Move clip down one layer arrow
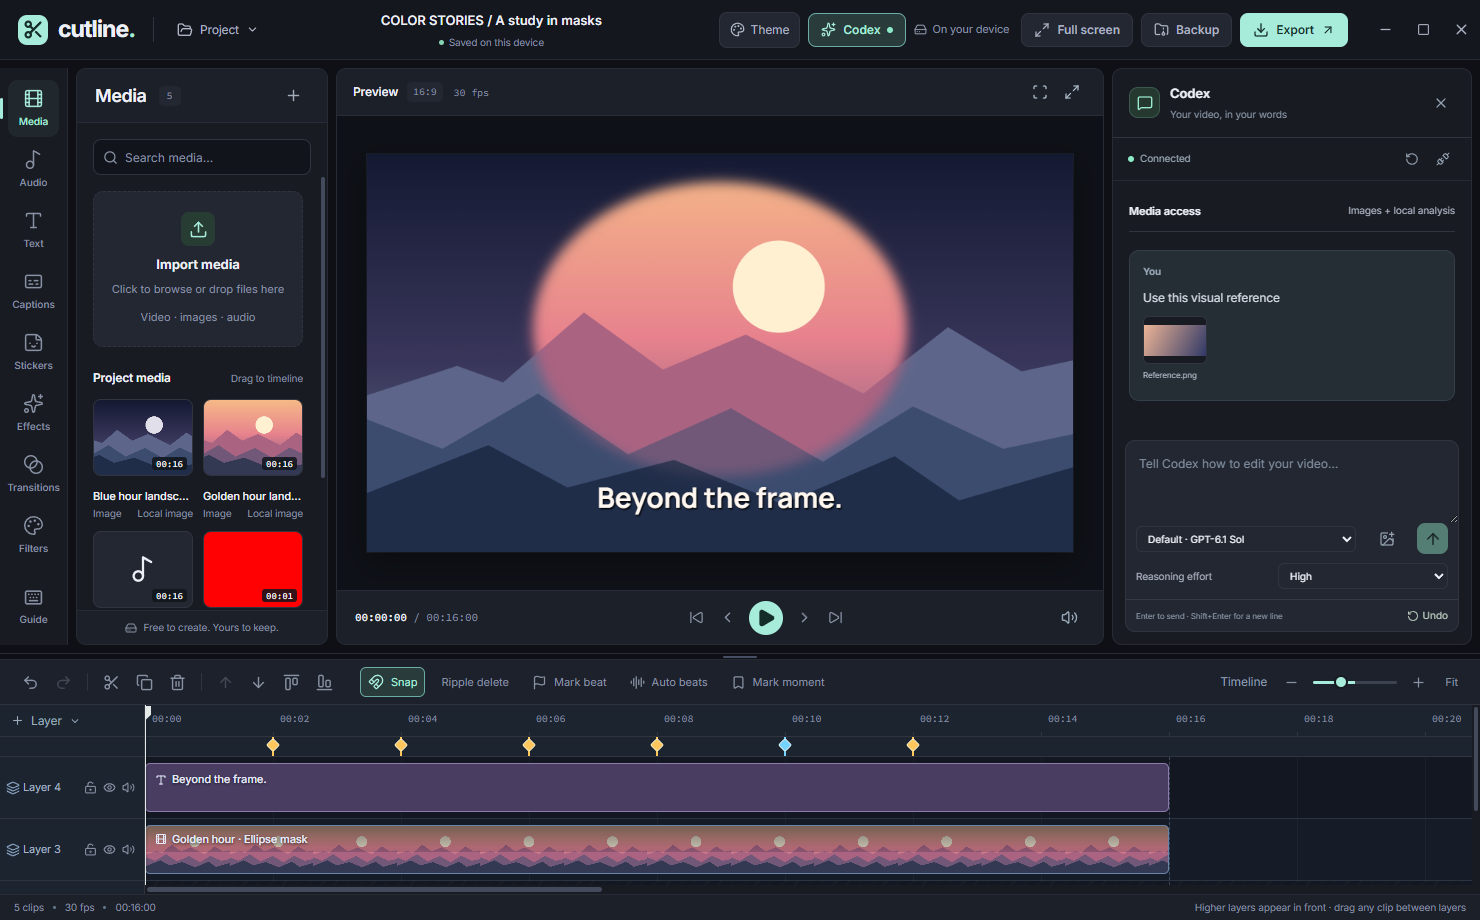The image size is (1480, 920). (x=258, y=682)
